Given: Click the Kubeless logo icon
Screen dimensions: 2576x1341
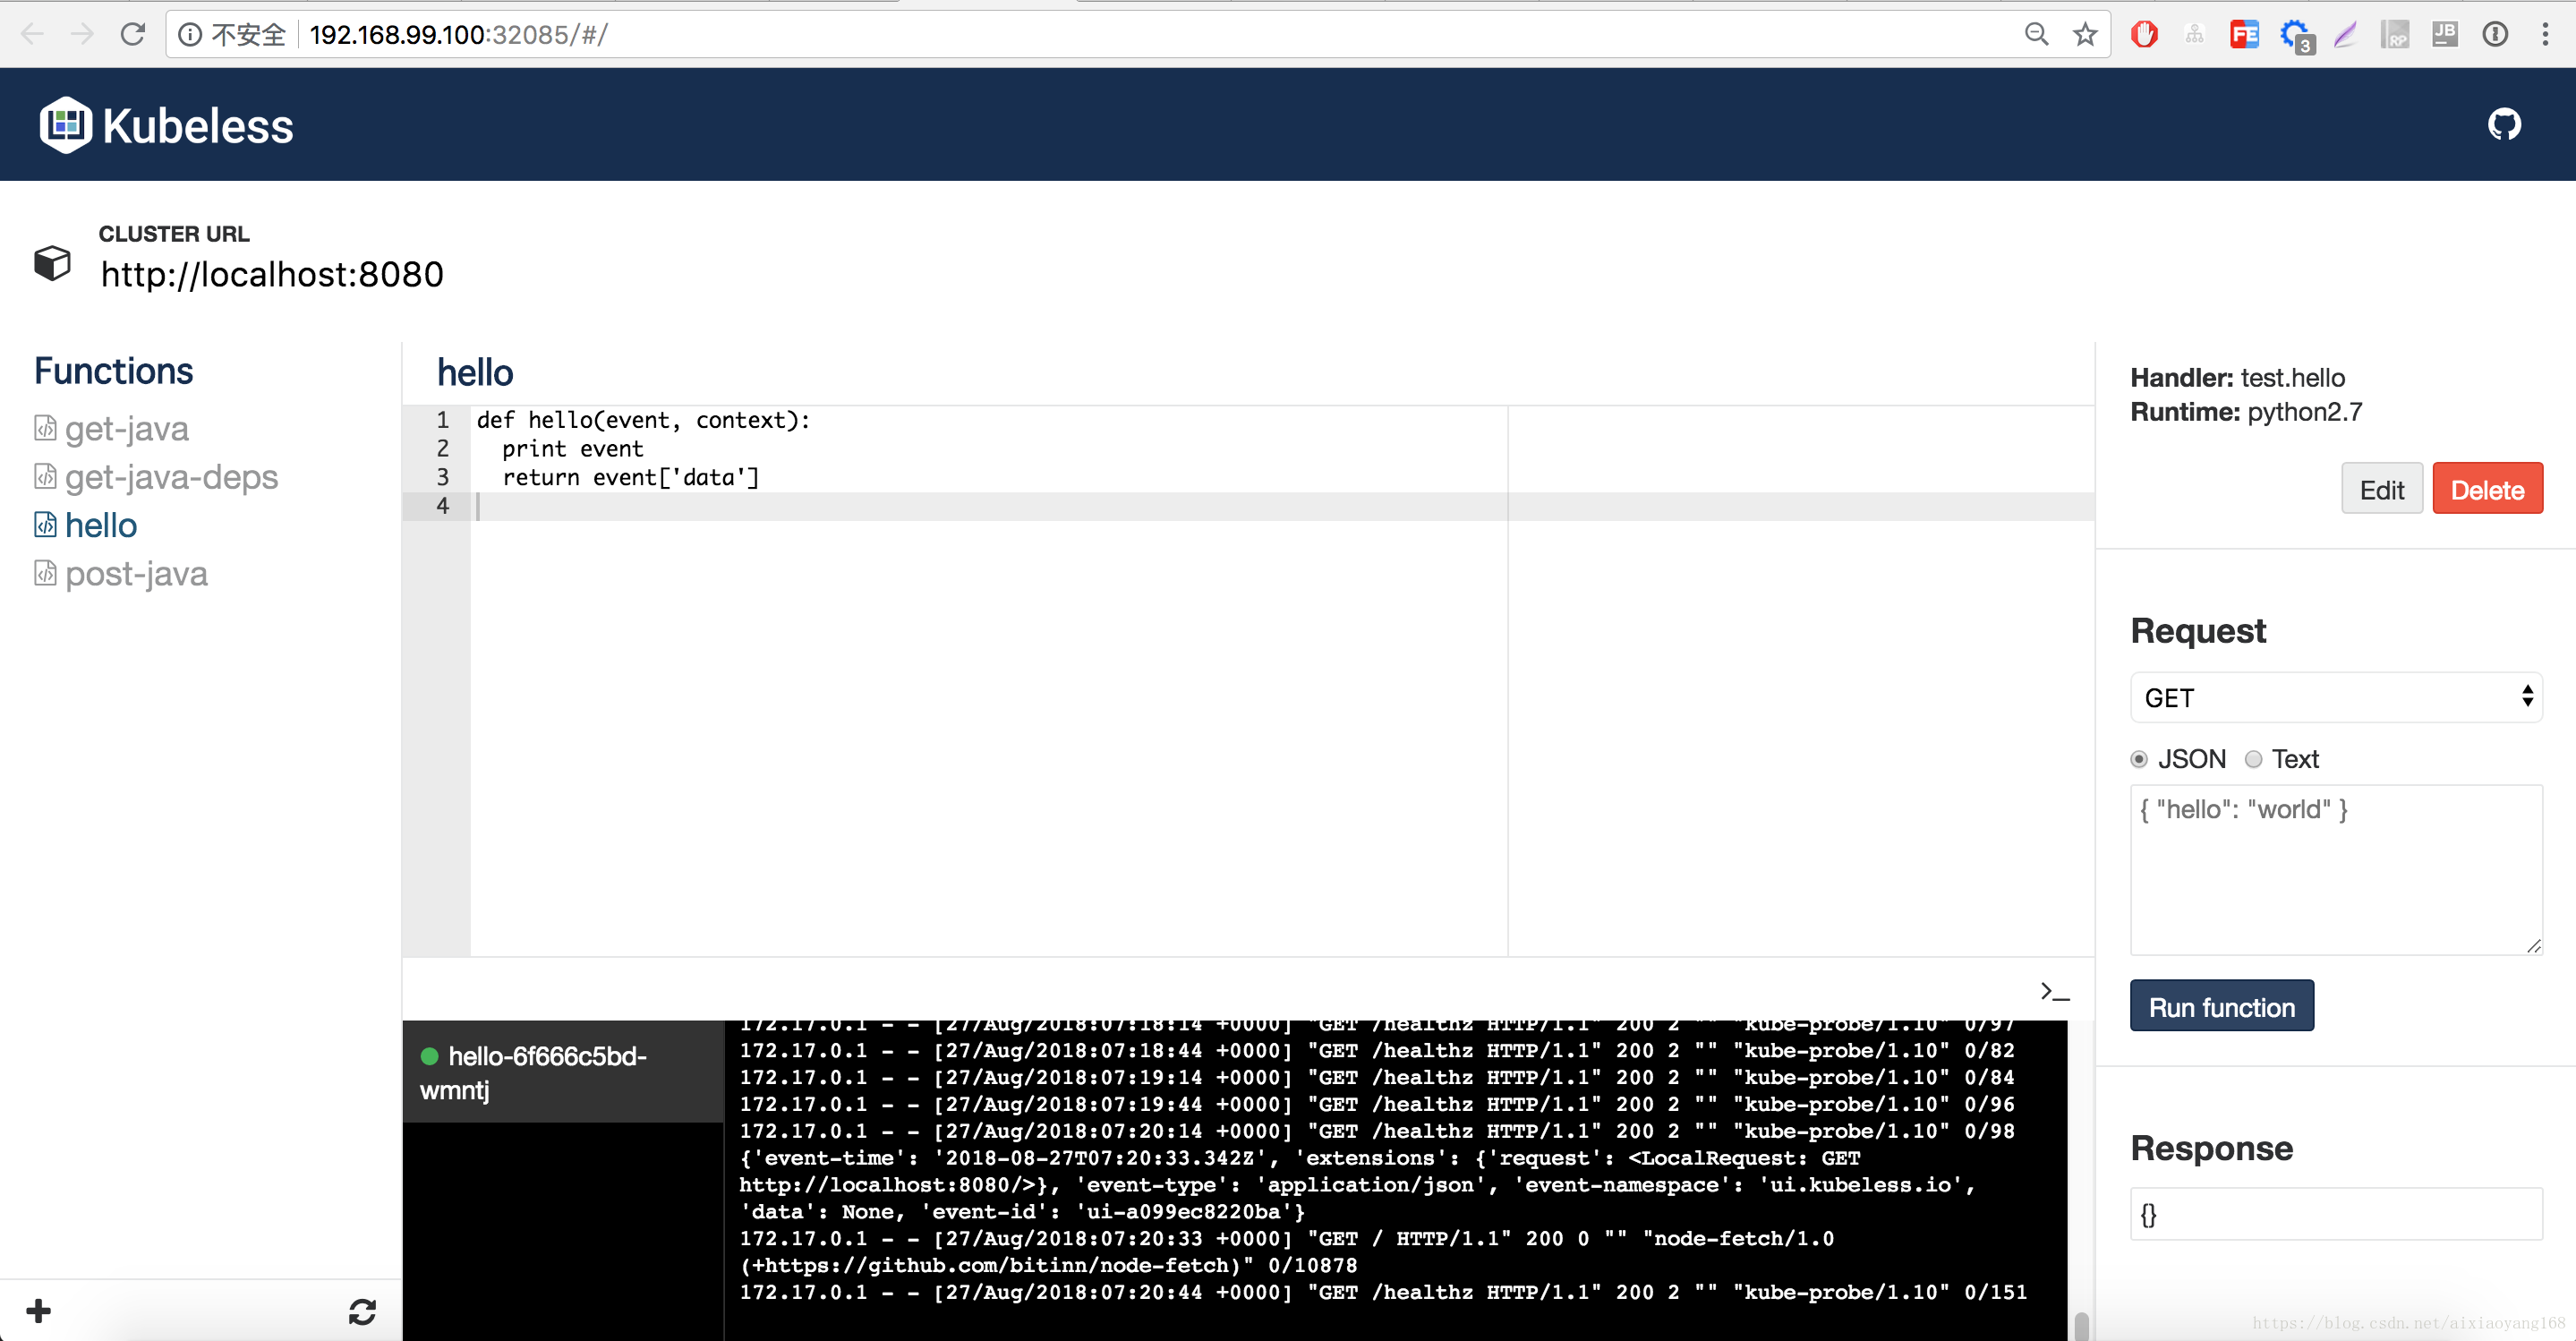Looking at the screenshot, I should click(x=66, y=125).
